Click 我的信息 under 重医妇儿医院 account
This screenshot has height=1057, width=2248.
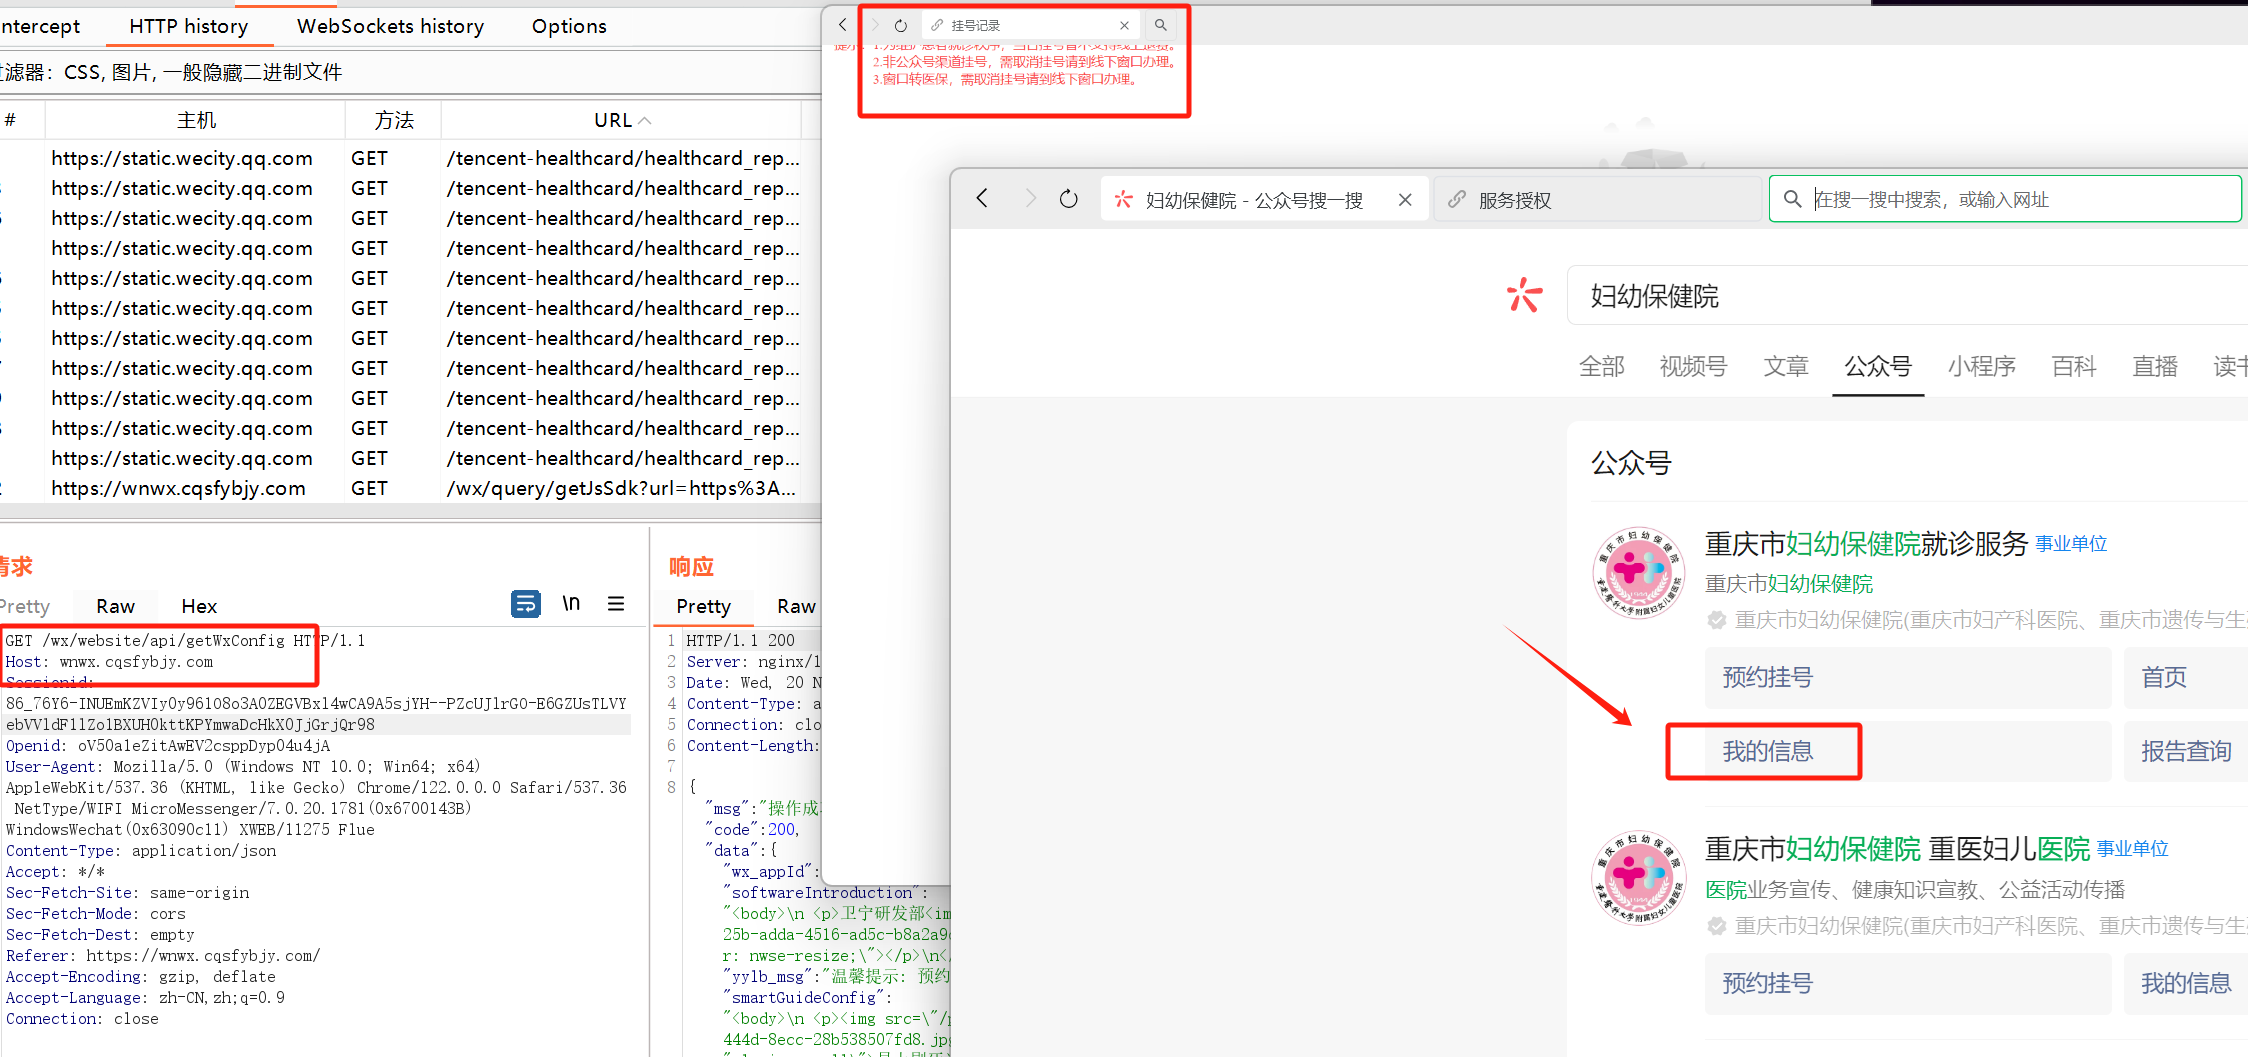coord(2186,983)
